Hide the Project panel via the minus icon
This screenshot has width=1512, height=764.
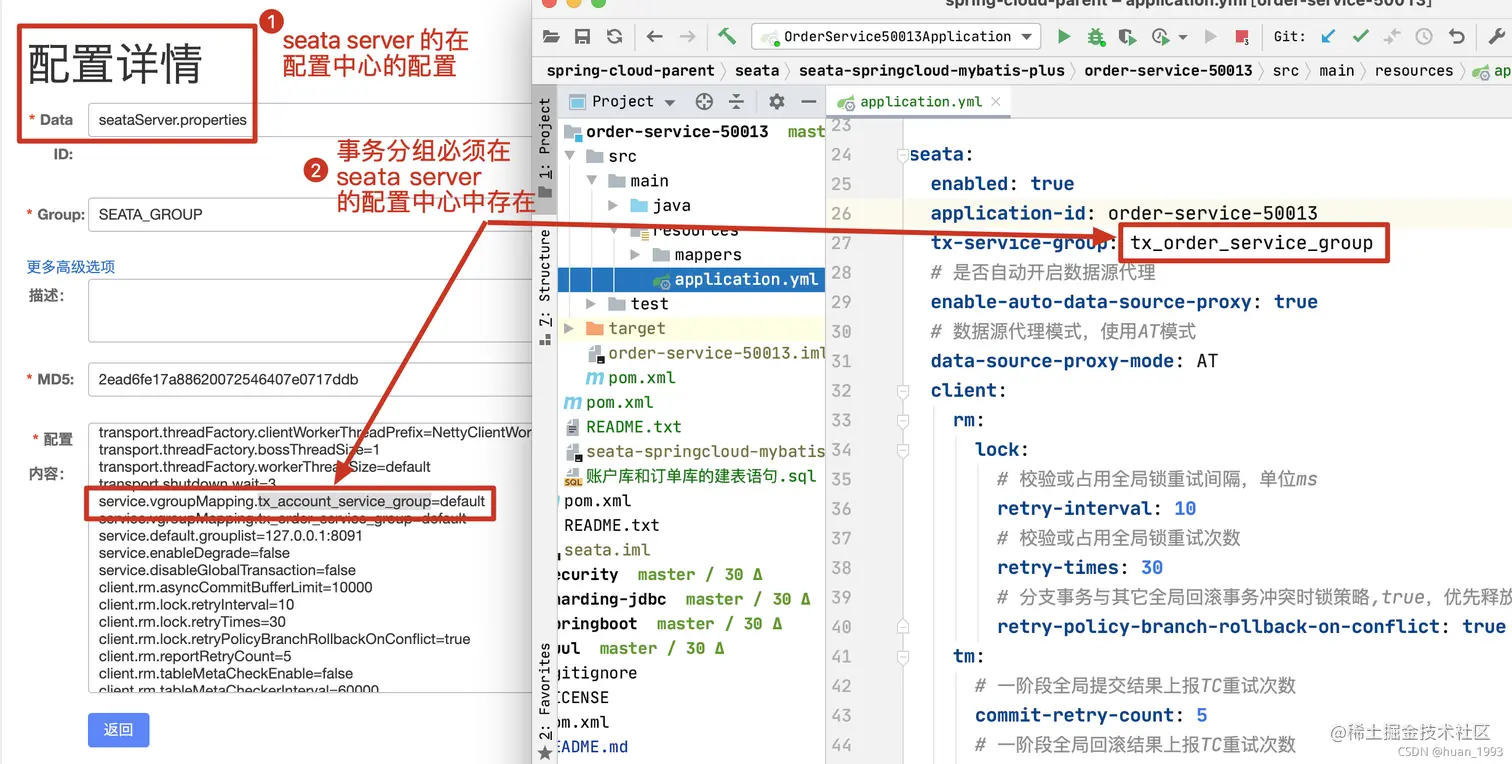tap(807, 102)
